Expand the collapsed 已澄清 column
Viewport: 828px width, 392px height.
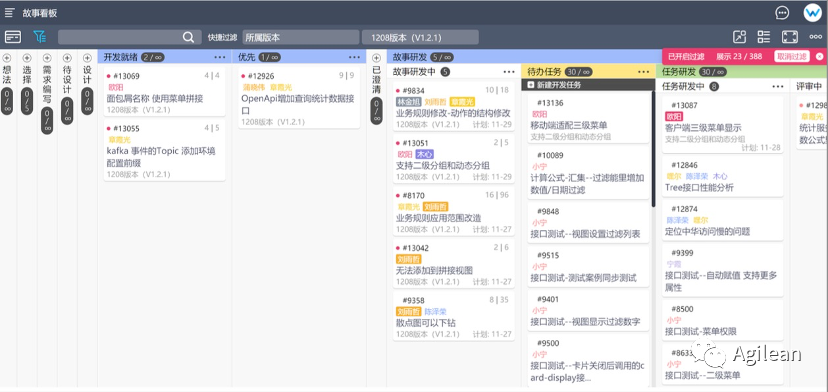click(x=377, y=58)
